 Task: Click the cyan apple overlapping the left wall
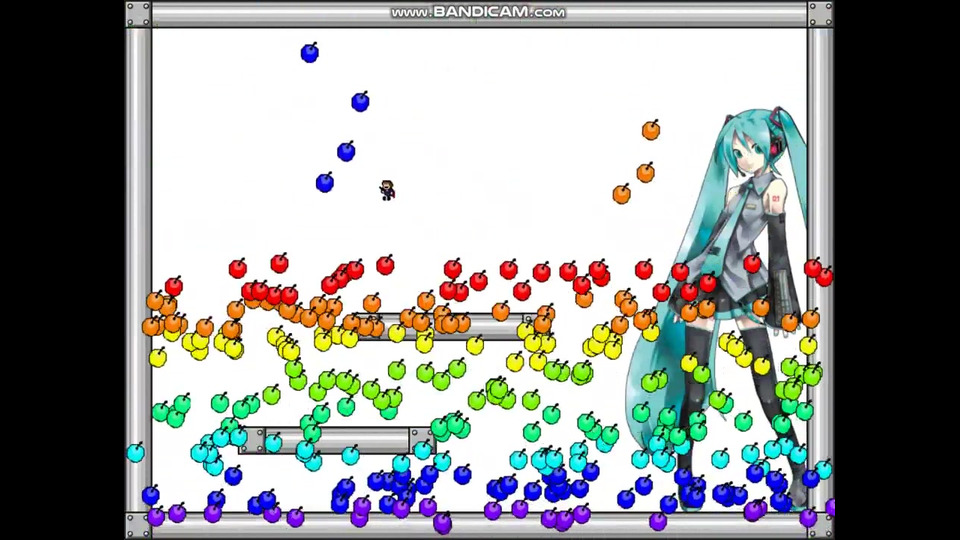(135, 452)
